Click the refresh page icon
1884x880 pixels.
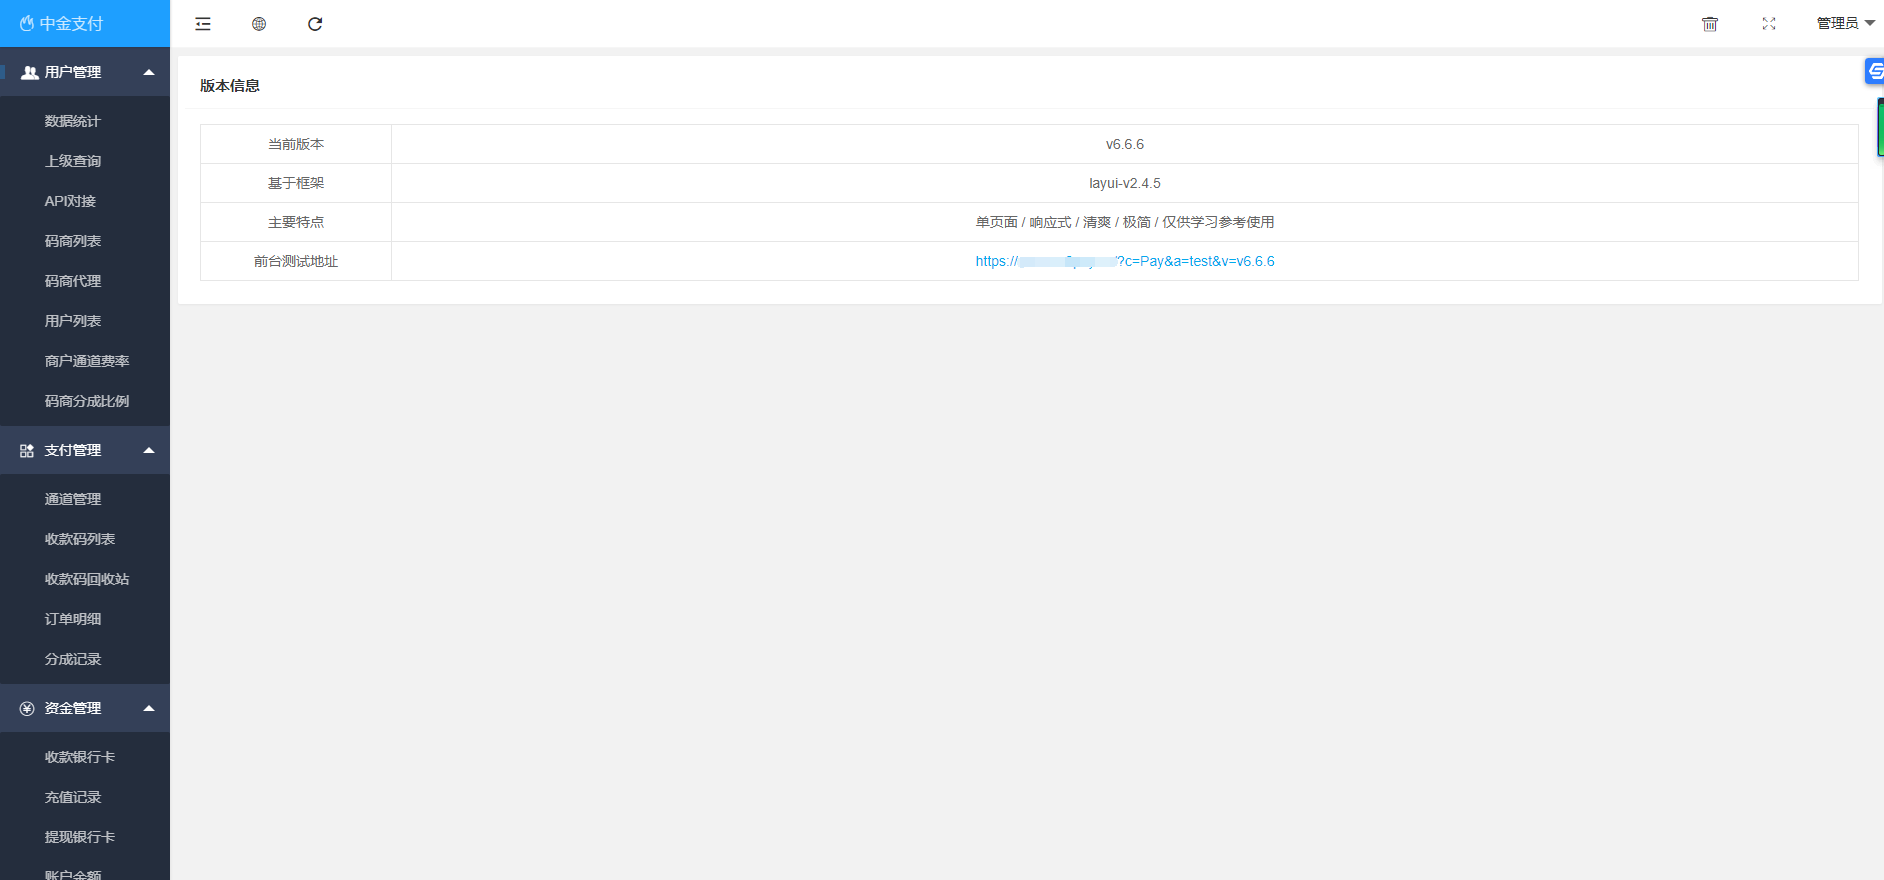[315, 24]
